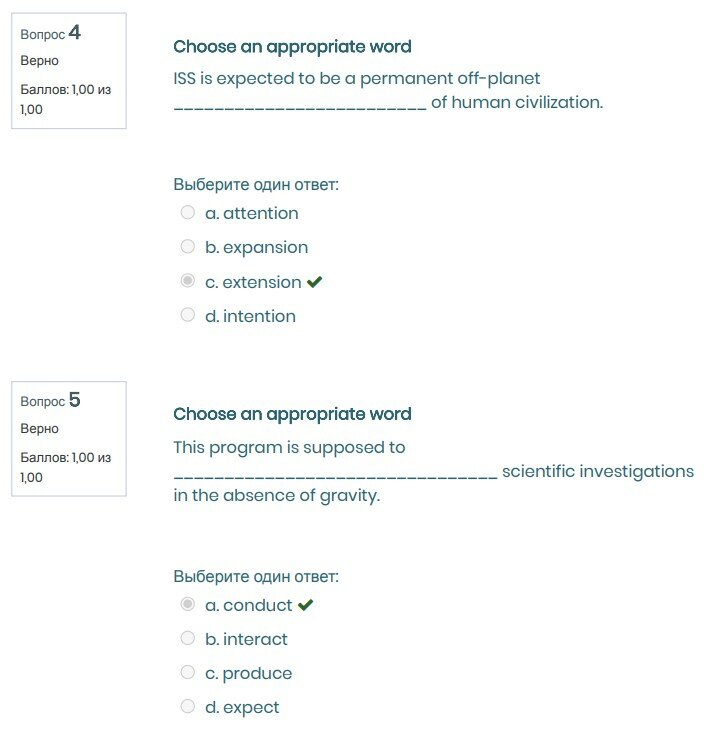The height and width of the screenshot is (751, 722).
Task: Click the 'interact' answer label text
Action: click(255, 639)
